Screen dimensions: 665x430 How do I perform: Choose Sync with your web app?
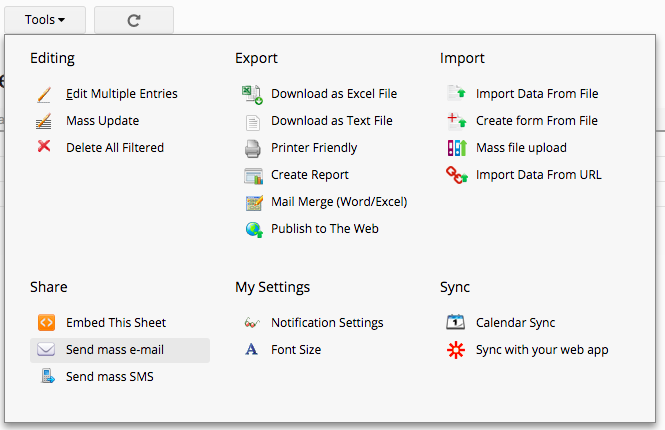pyautogui.click(x=542, y=350)
